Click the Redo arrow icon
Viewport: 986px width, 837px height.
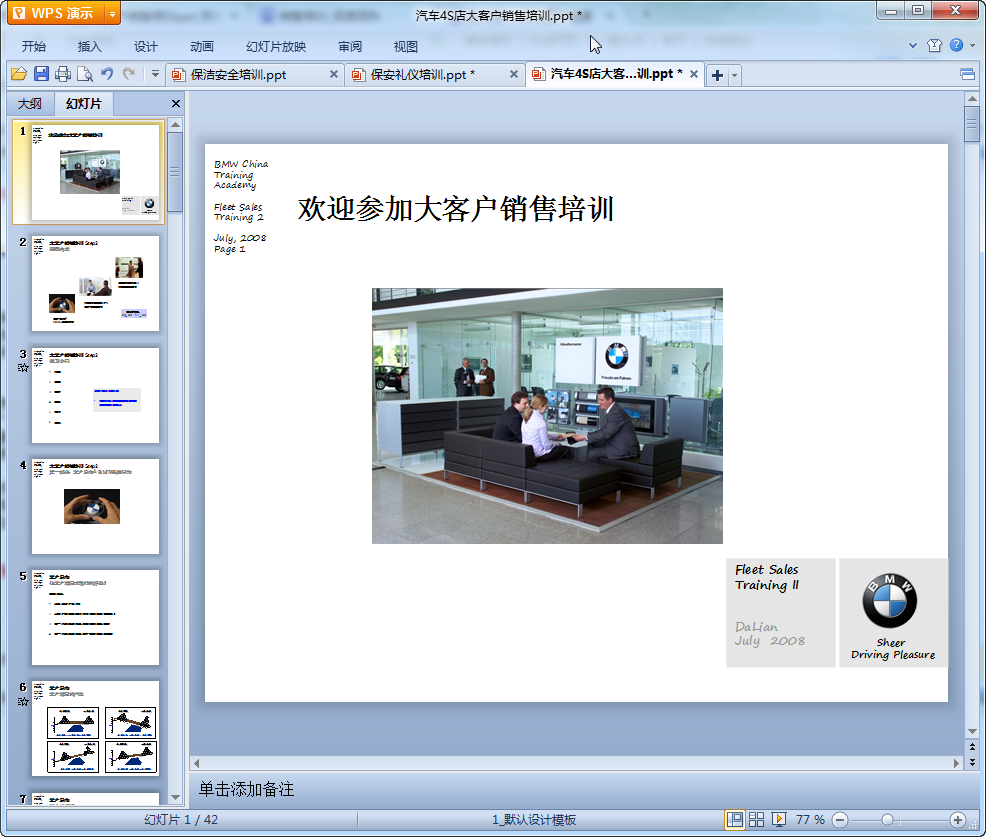pyautogui.click(x=129, y=74)
